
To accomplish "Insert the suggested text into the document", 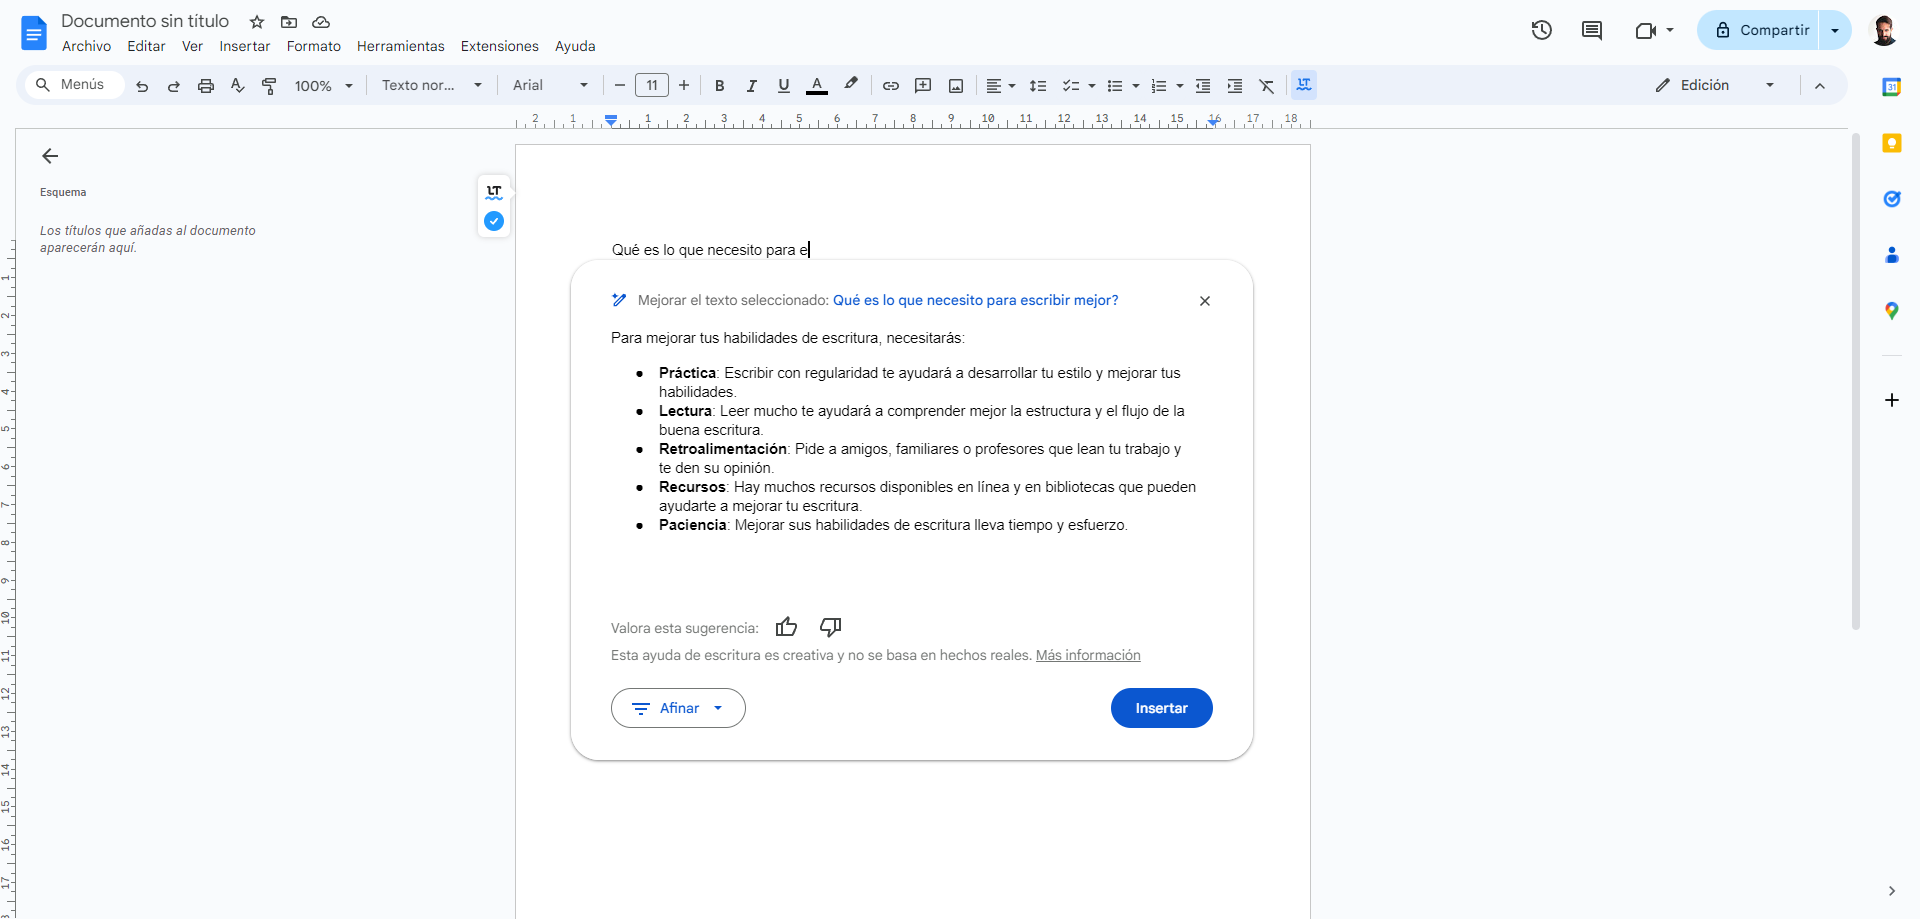I will (x=1161, y=708).
